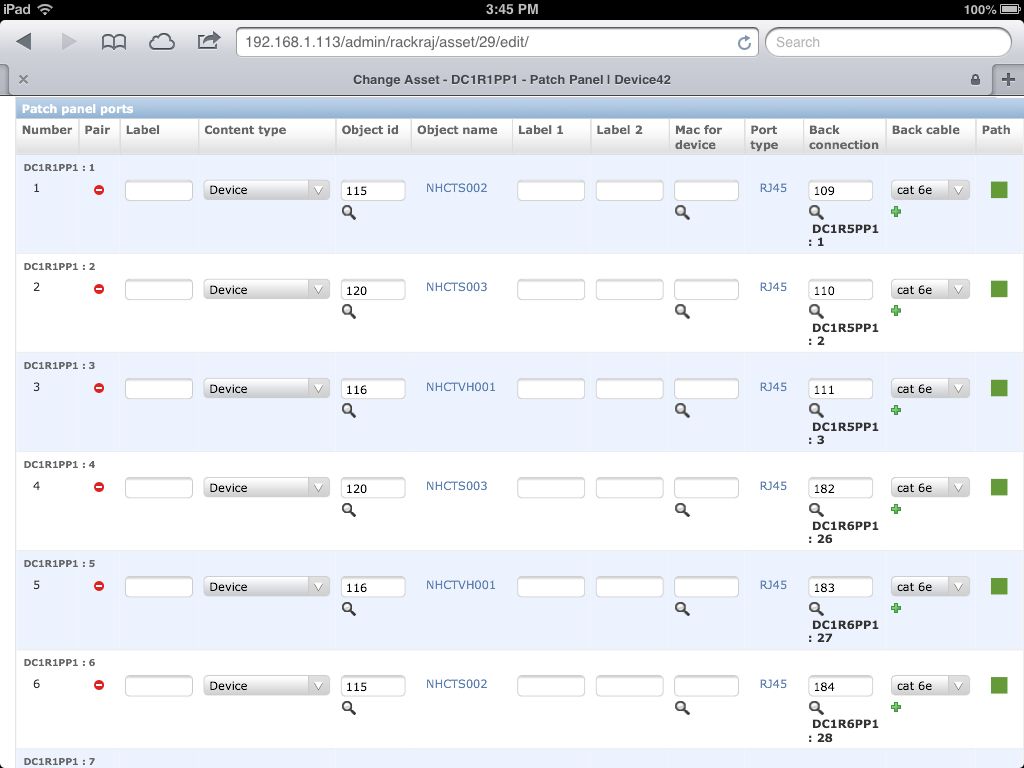Click green Path square for port 1
Screen dimensions: 1024x768
[x=999, y=190]
